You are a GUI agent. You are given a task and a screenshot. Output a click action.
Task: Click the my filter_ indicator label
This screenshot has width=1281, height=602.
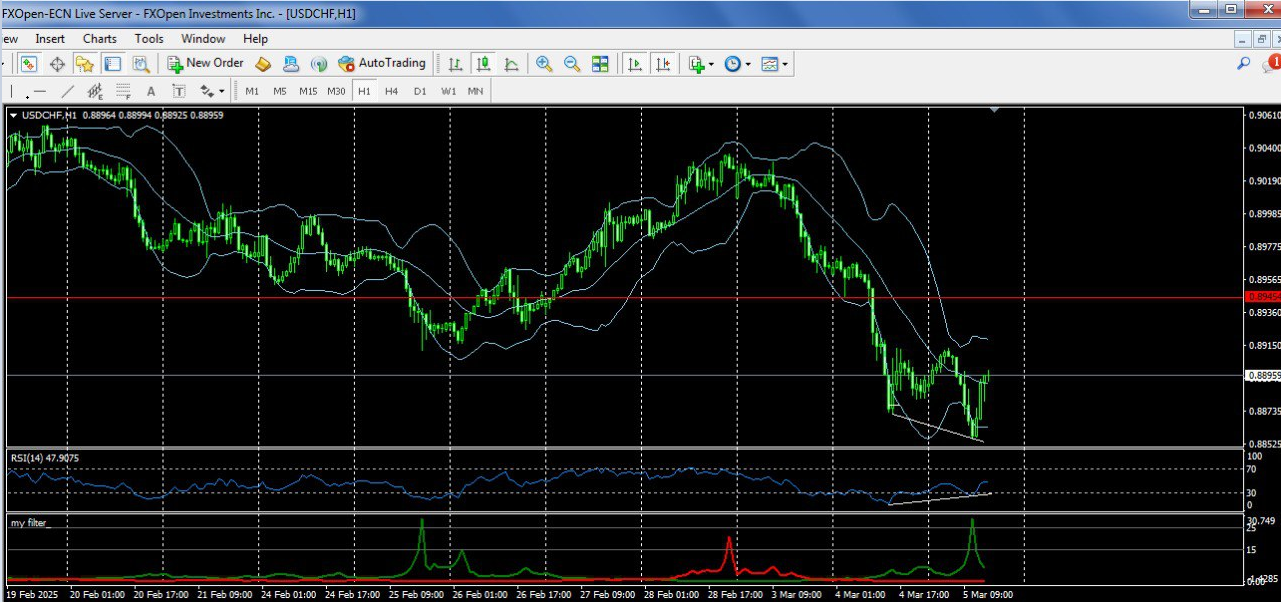[31, 523]
